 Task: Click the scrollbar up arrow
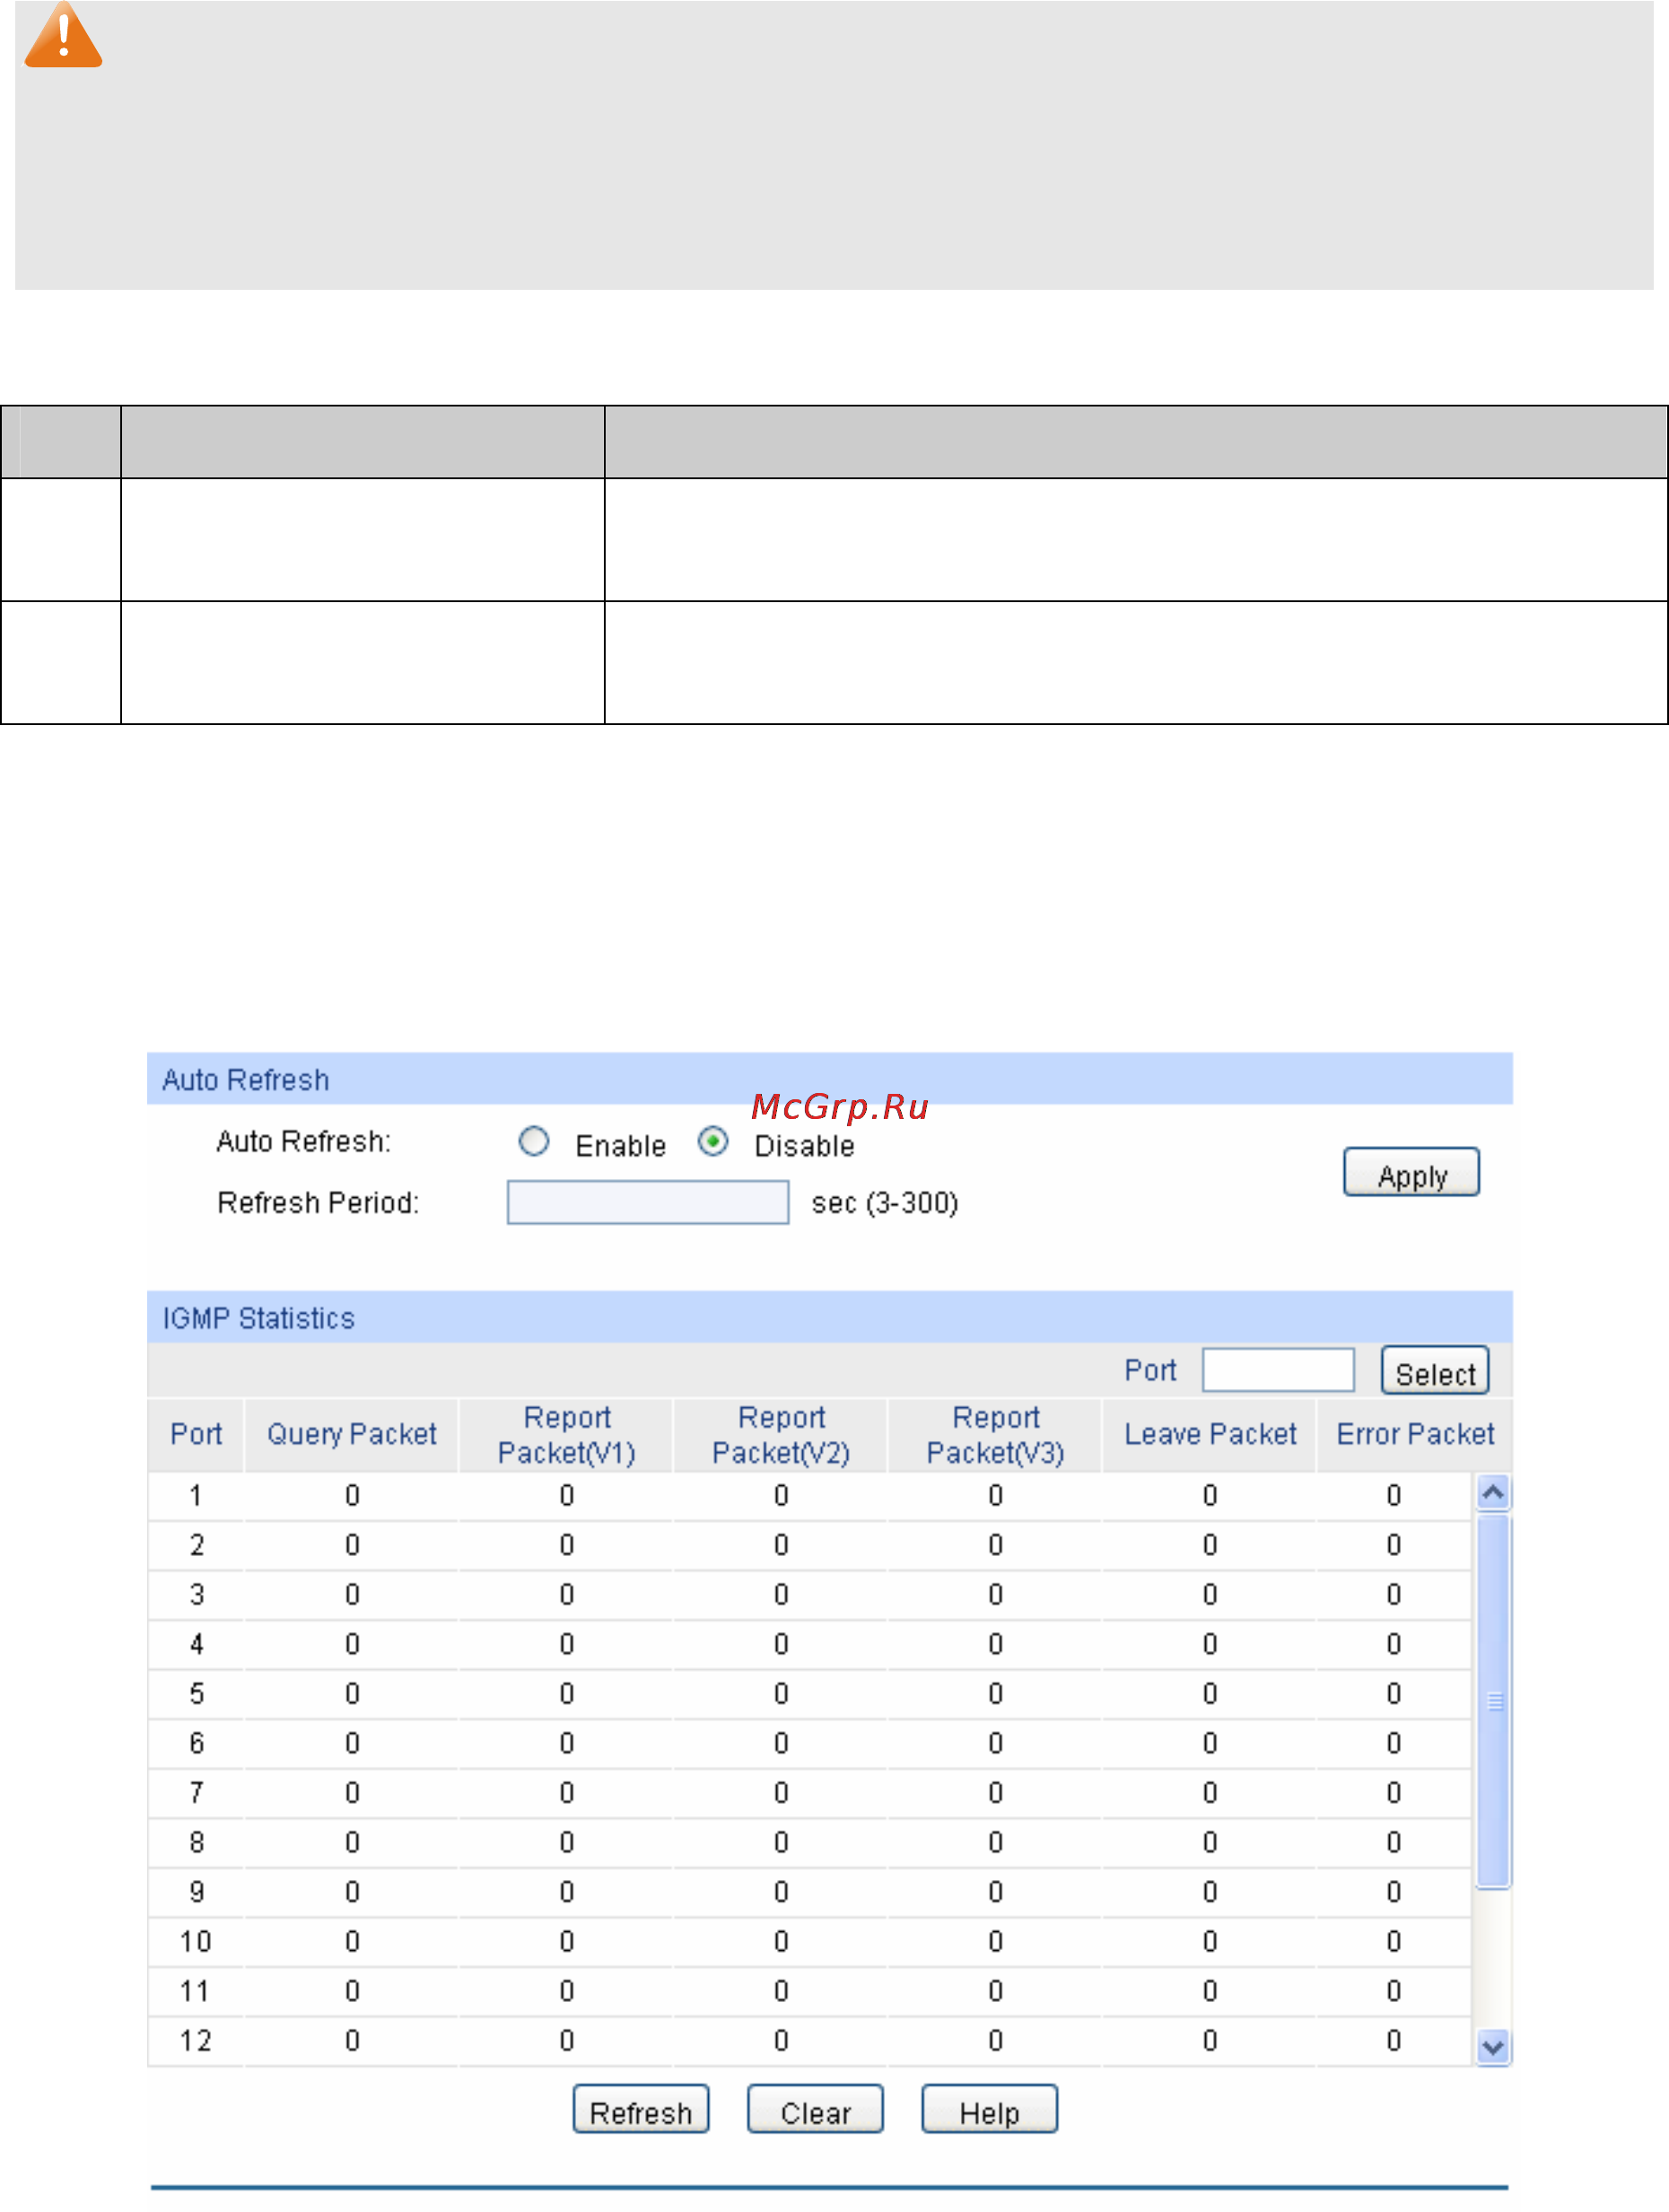point(1493,1493)
